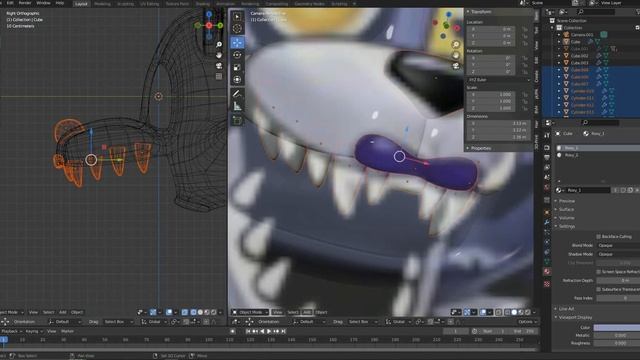Toggle overlays button in camera viewport header
Screen dimensions: 640x360
[483, 312]
